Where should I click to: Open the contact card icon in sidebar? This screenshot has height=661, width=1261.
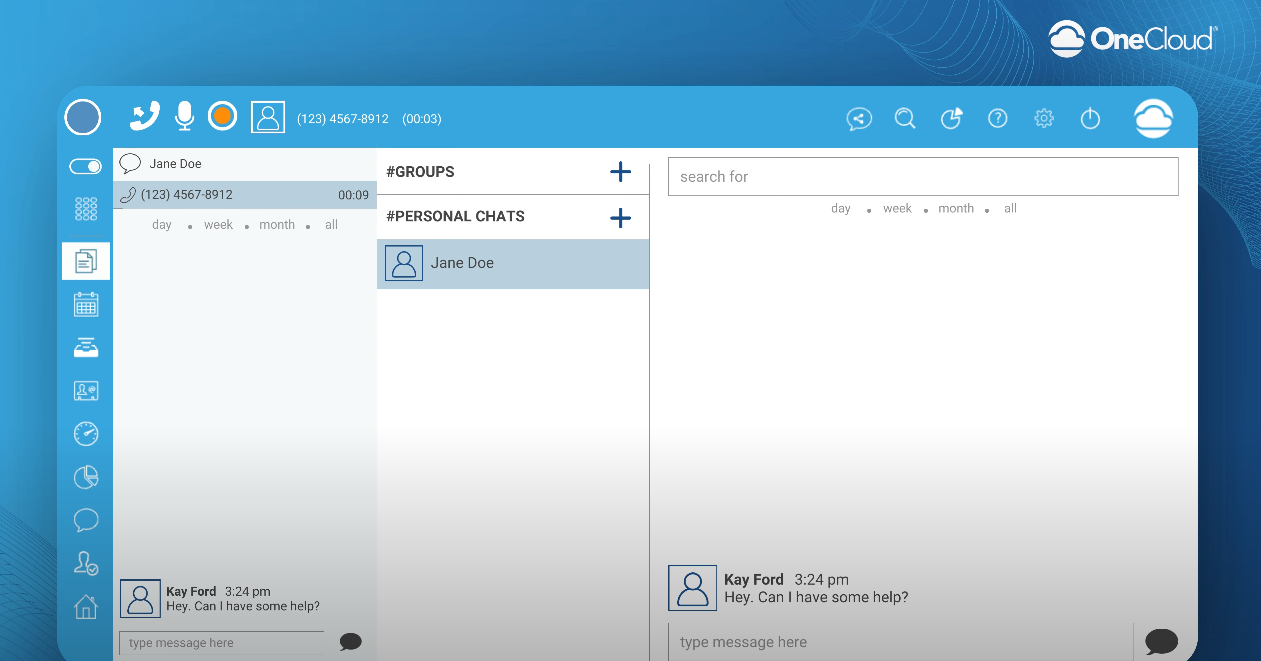coord(86,391)
